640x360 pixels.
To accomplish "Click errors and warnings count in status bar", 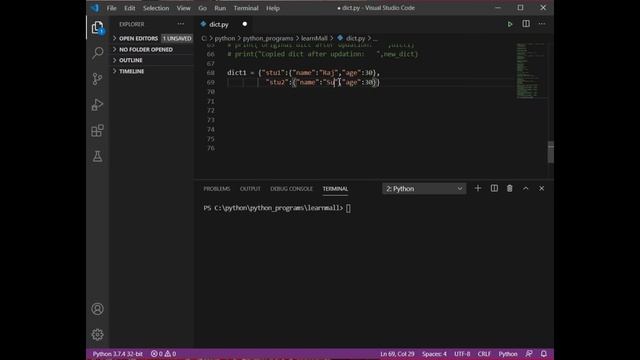I will (x=163, y=354).
